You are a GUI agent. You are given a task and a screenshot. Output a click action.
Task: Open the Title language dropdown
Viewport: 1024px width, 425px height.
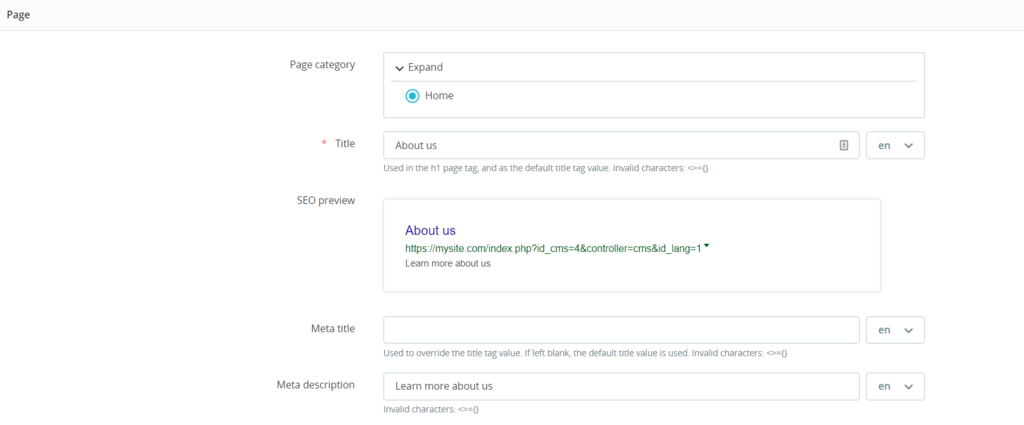(x=895, y=145)
